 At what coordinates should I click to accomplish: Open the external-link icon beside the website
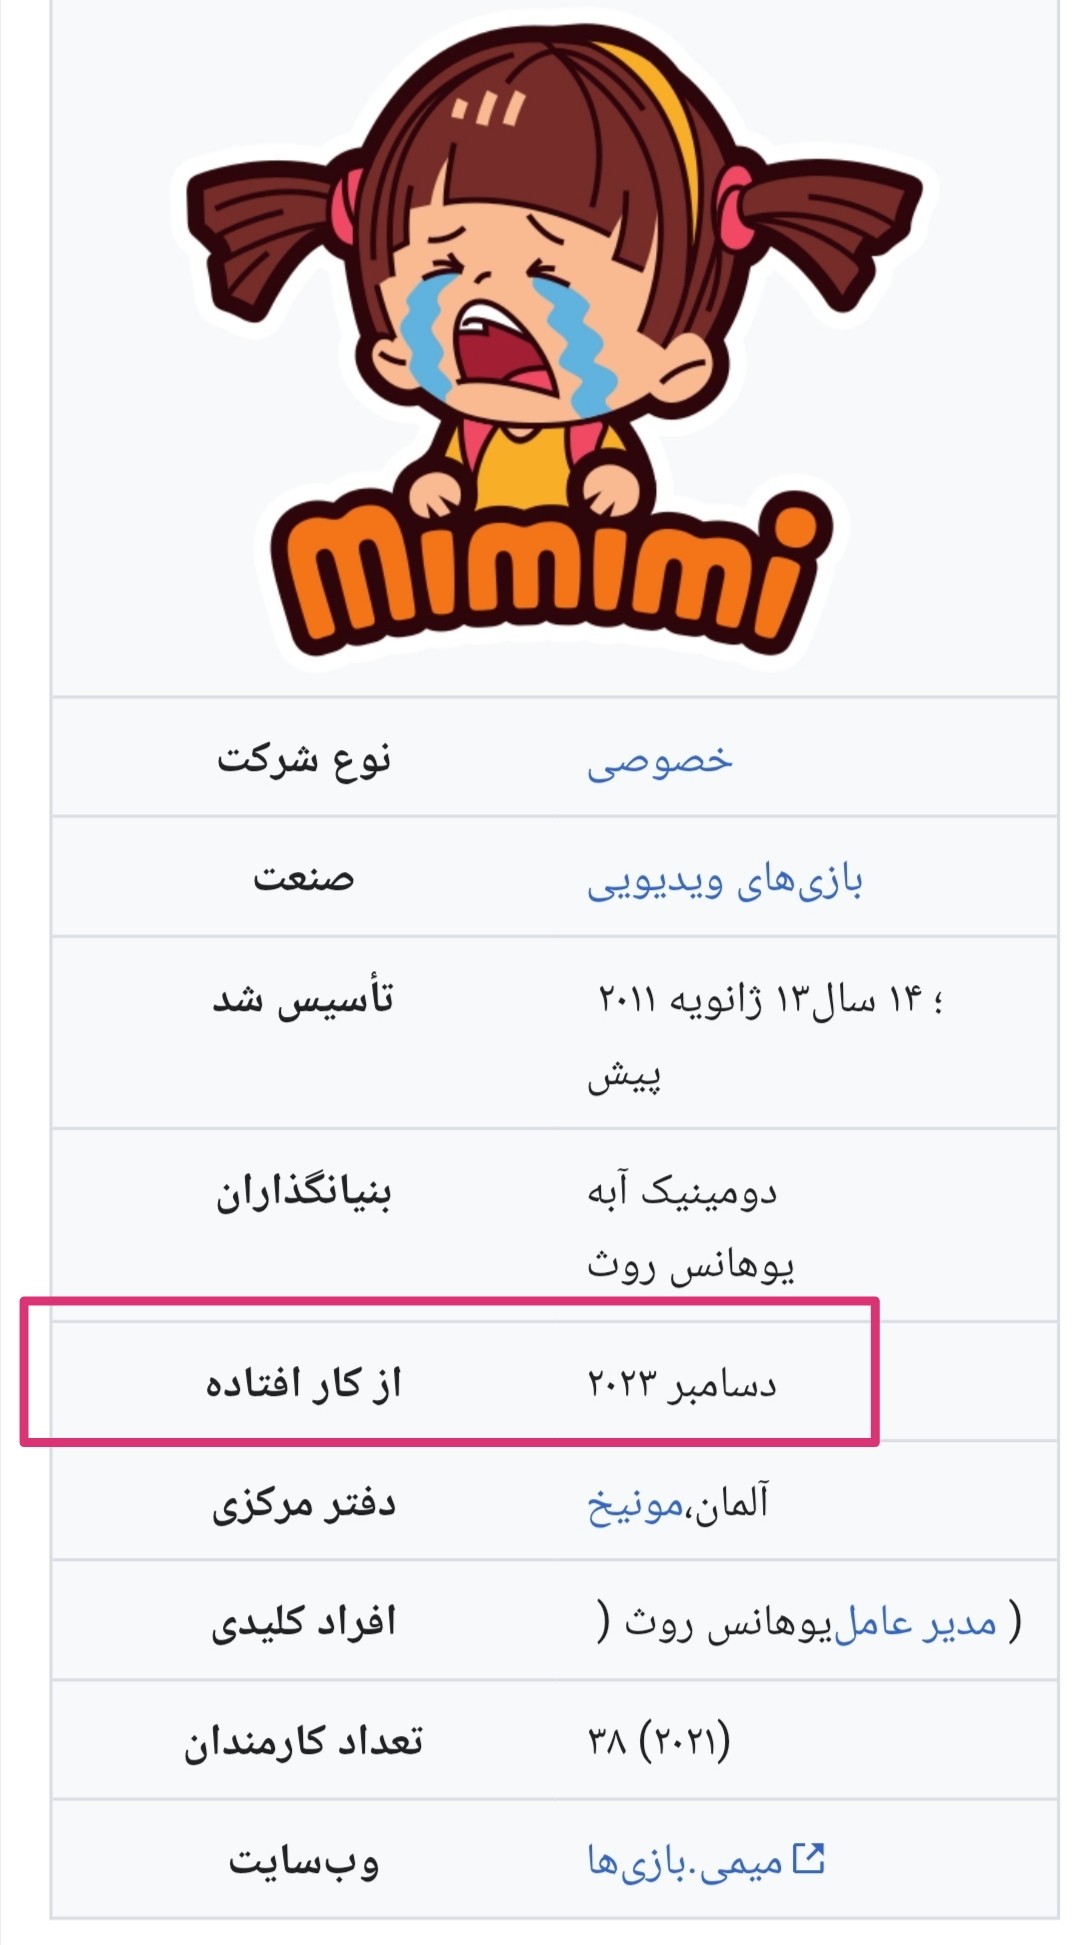tap(808, 1858)
